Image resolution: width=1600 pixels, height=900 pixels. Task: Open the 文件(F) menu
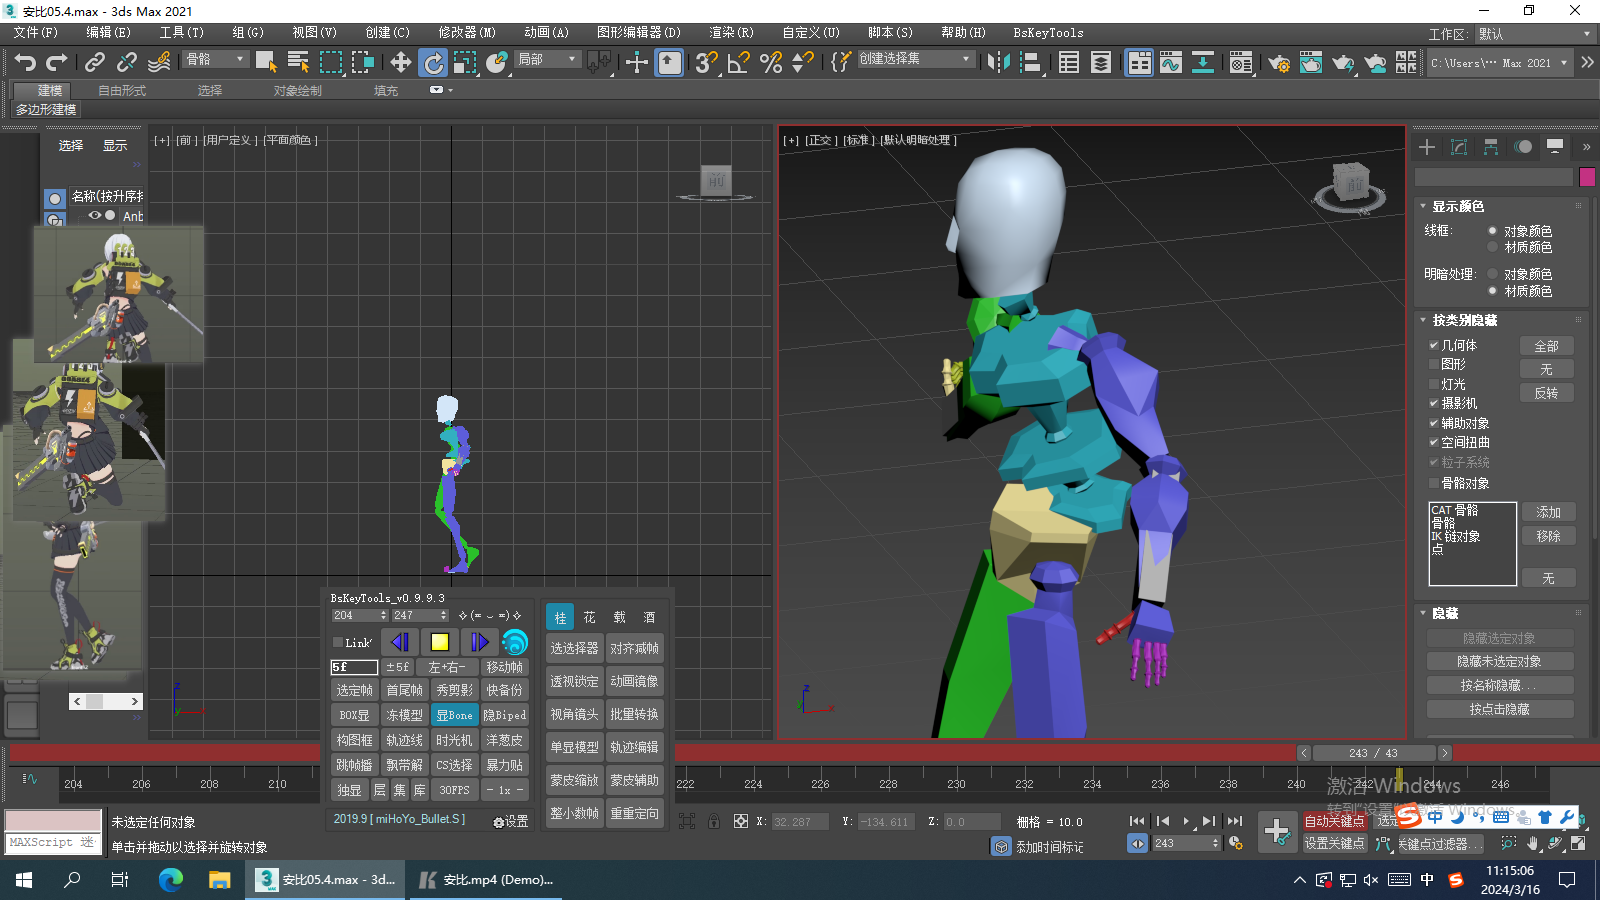36,33
